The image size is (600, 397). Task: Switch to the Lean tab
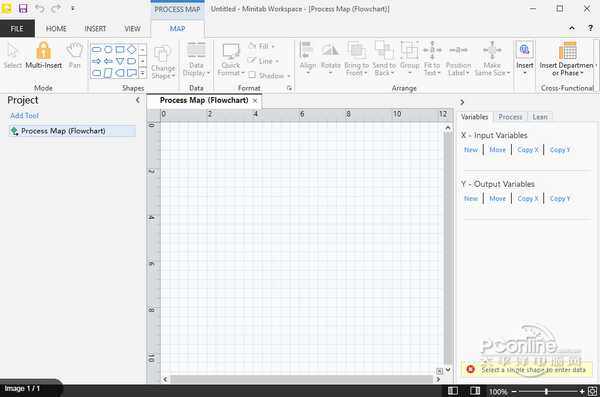coord(540,117)
